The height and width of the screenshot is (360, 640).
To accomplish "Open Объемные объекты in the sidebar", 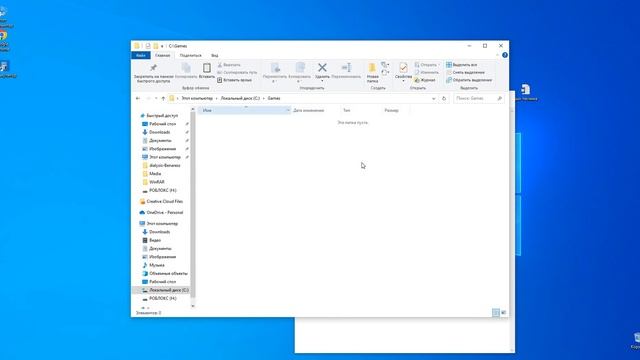I will coord(165,273).
